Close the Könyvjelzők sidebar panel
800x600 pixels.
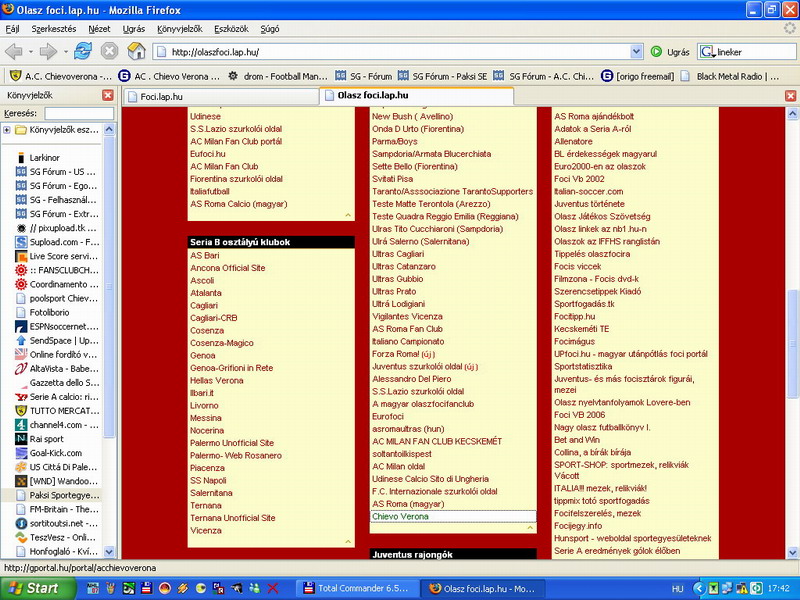(x=107, y=95)
